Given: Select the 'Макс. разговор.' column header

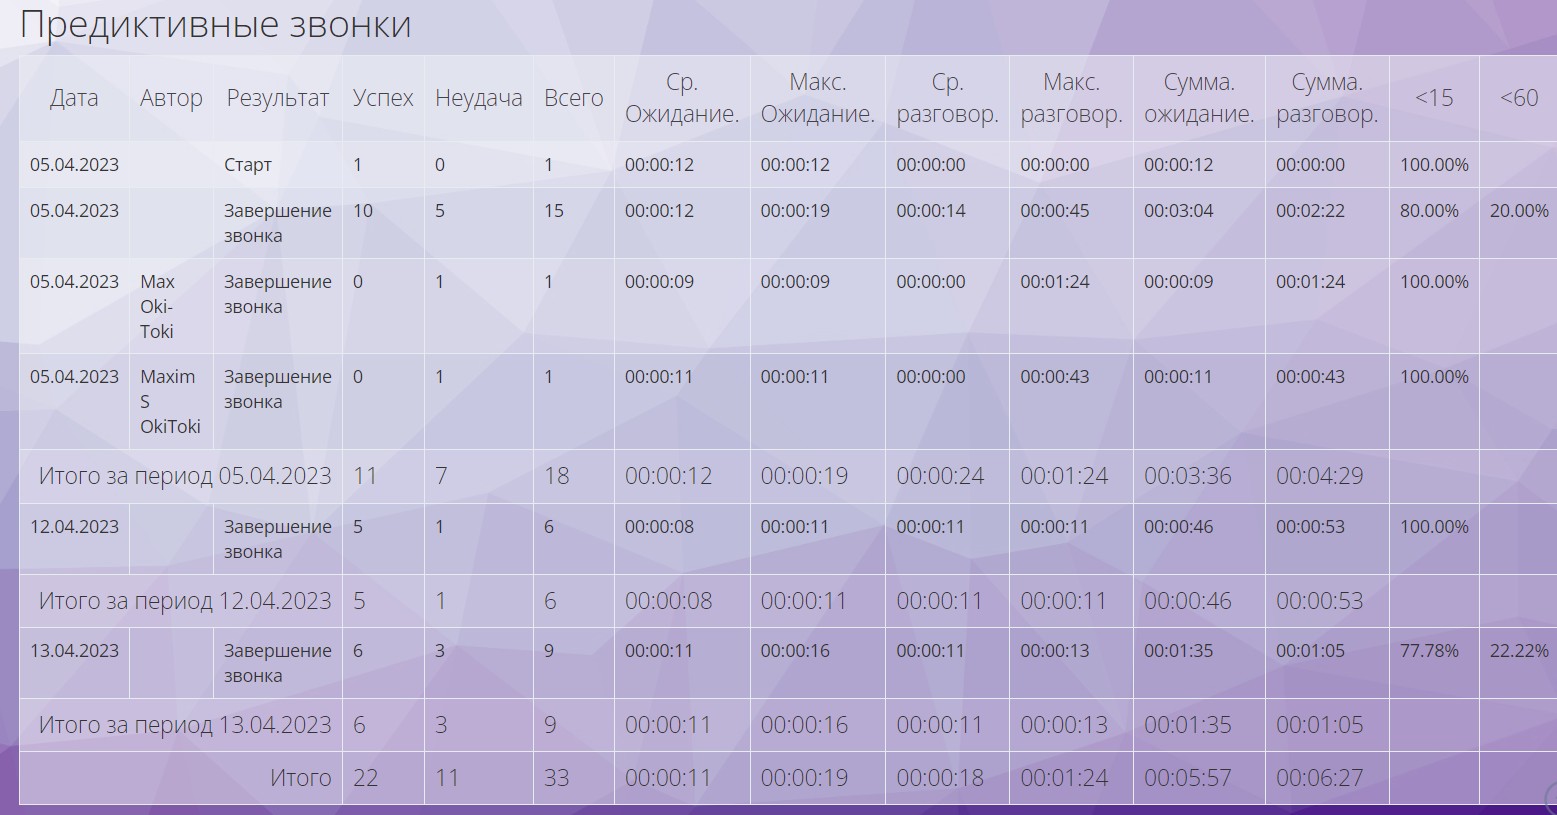Looking at the screenshot, I should tap(1071, 98).
